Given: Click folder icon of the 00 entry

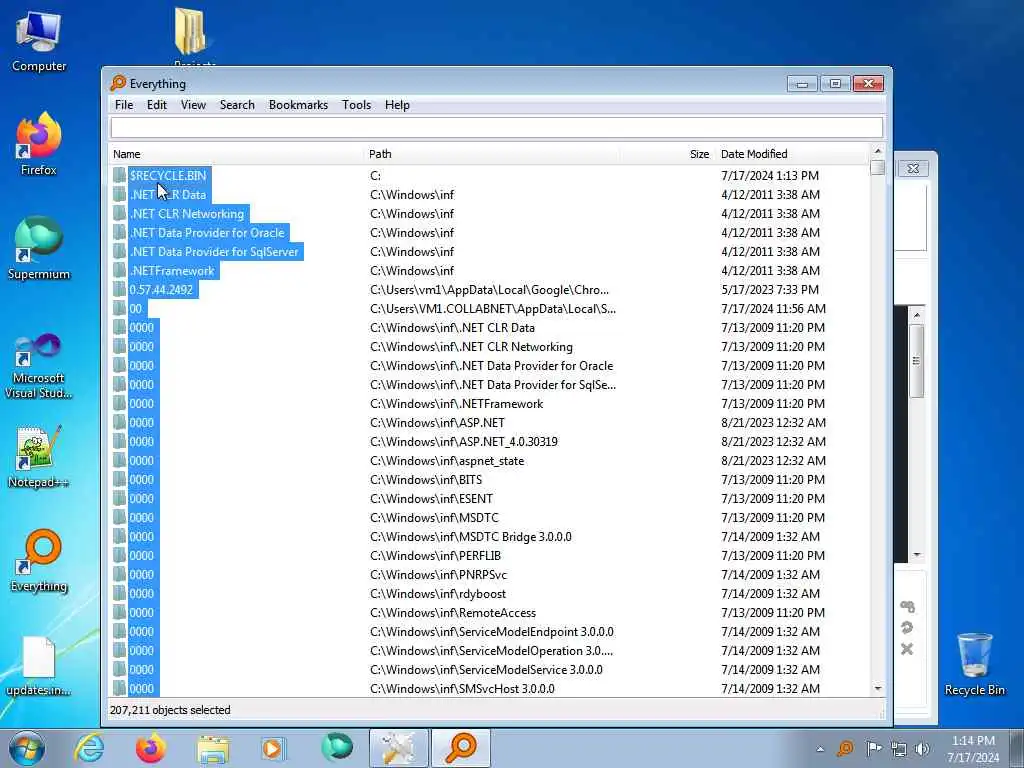Looking at the screenshot, I should tap(120, 308).
